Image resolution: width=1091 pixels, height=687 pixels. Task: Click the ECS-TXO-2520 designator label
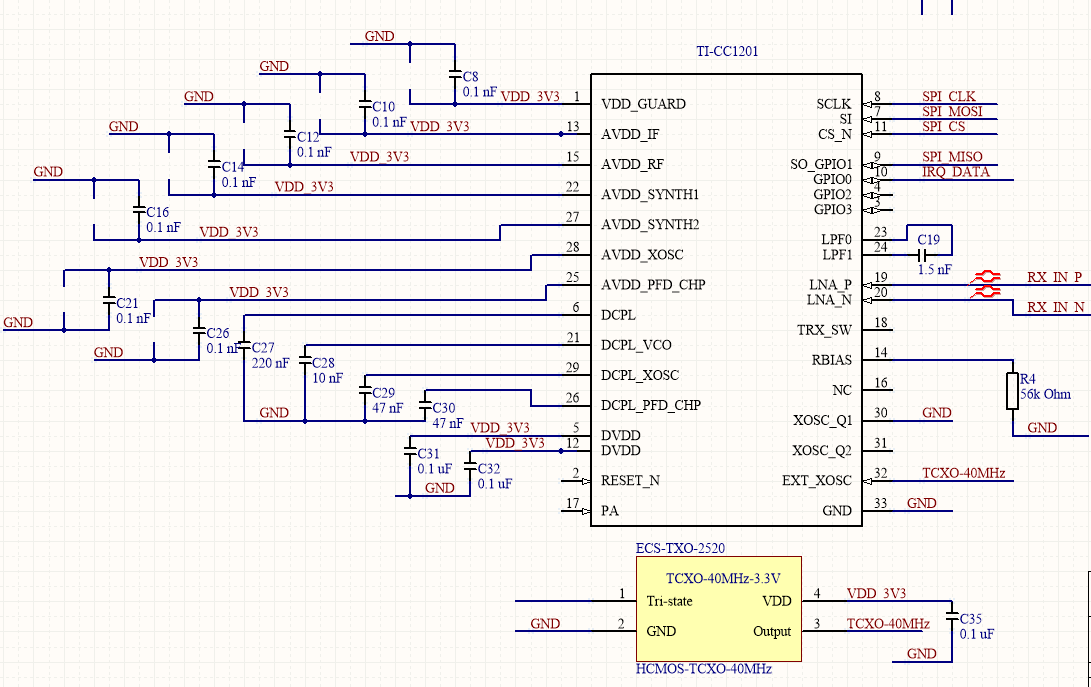[x=680, y=548]
